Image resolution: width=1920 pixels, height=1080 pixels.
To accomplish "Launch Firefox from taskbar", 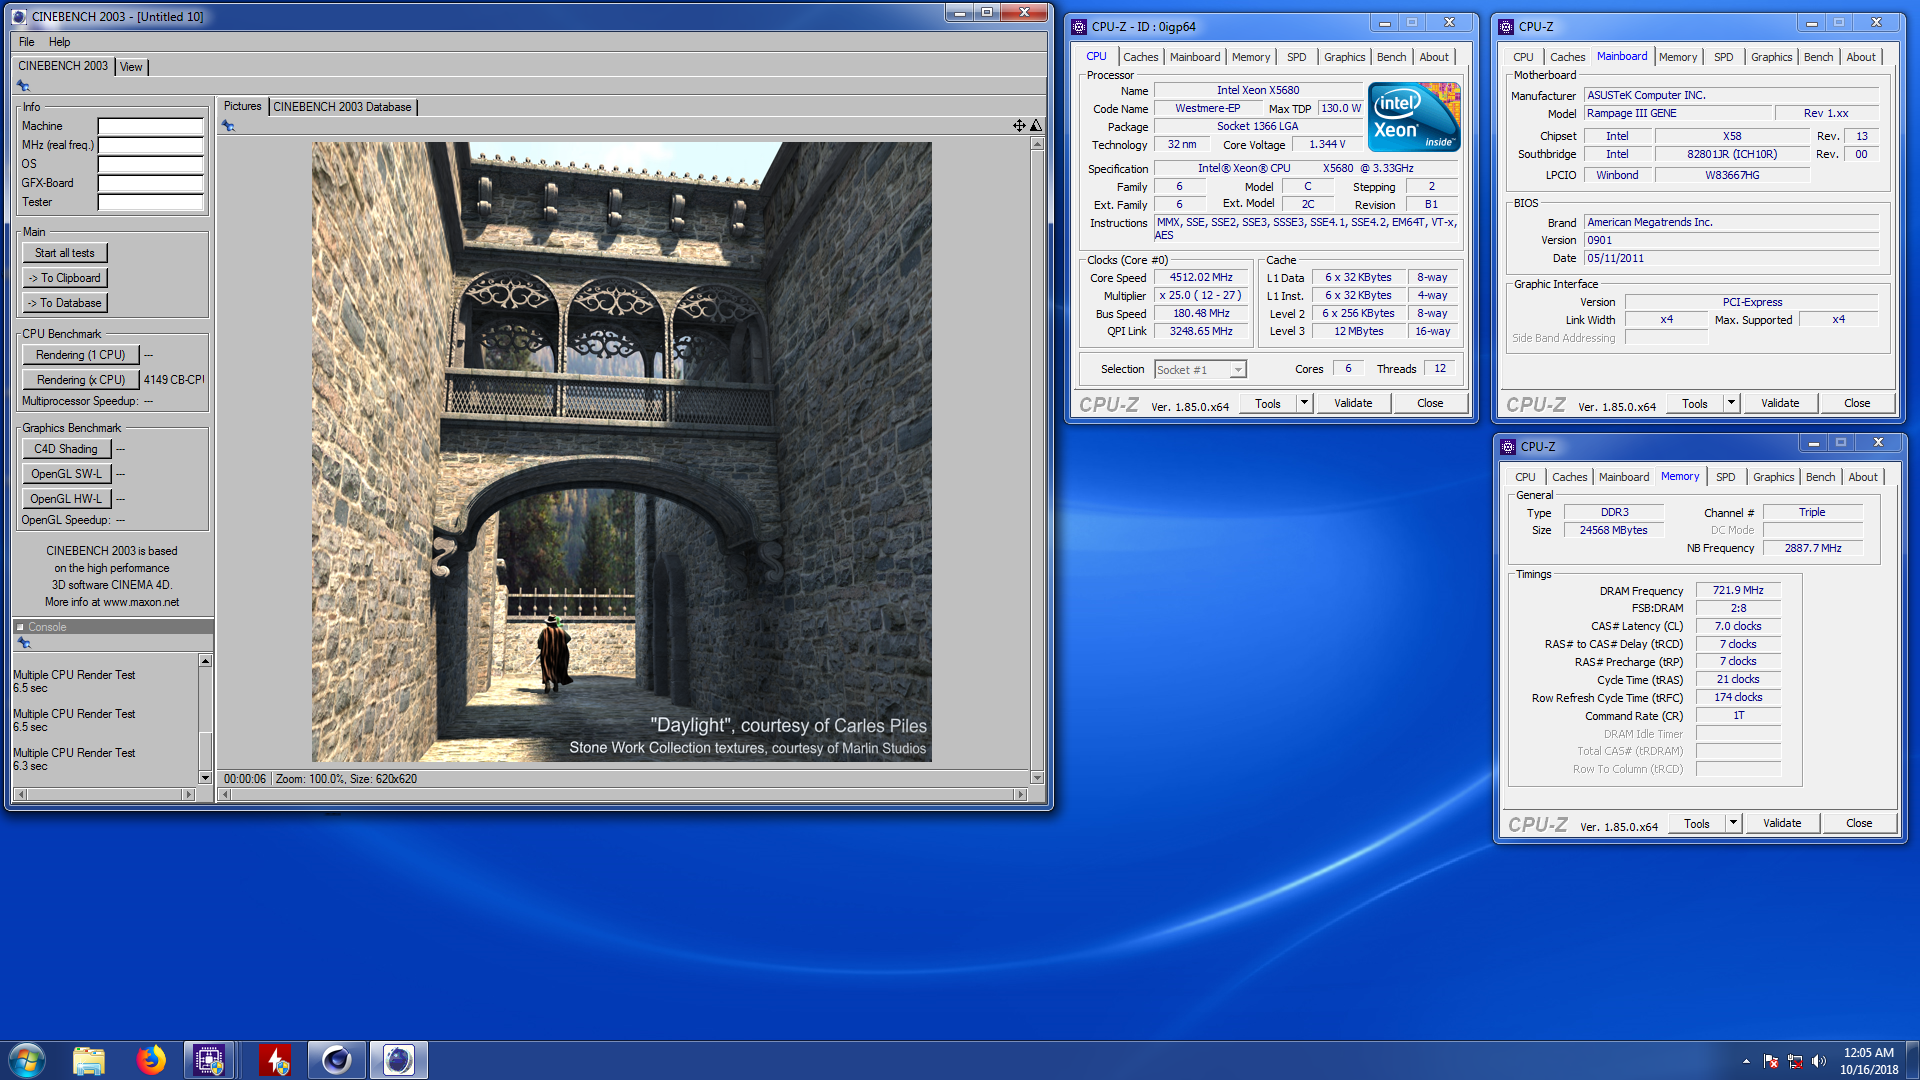I will click(x=151, y=1060).
